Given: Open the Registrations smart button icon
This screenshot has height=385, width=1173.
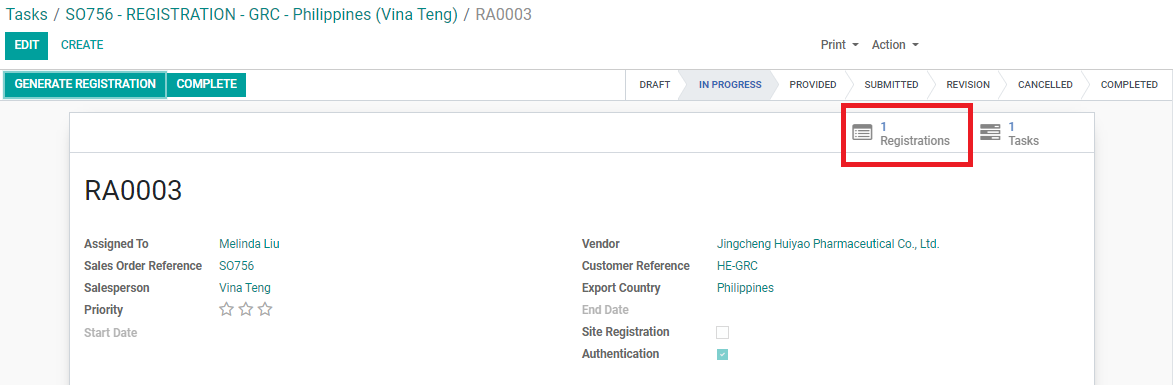Looking at the screenshot, I should 863,133.
